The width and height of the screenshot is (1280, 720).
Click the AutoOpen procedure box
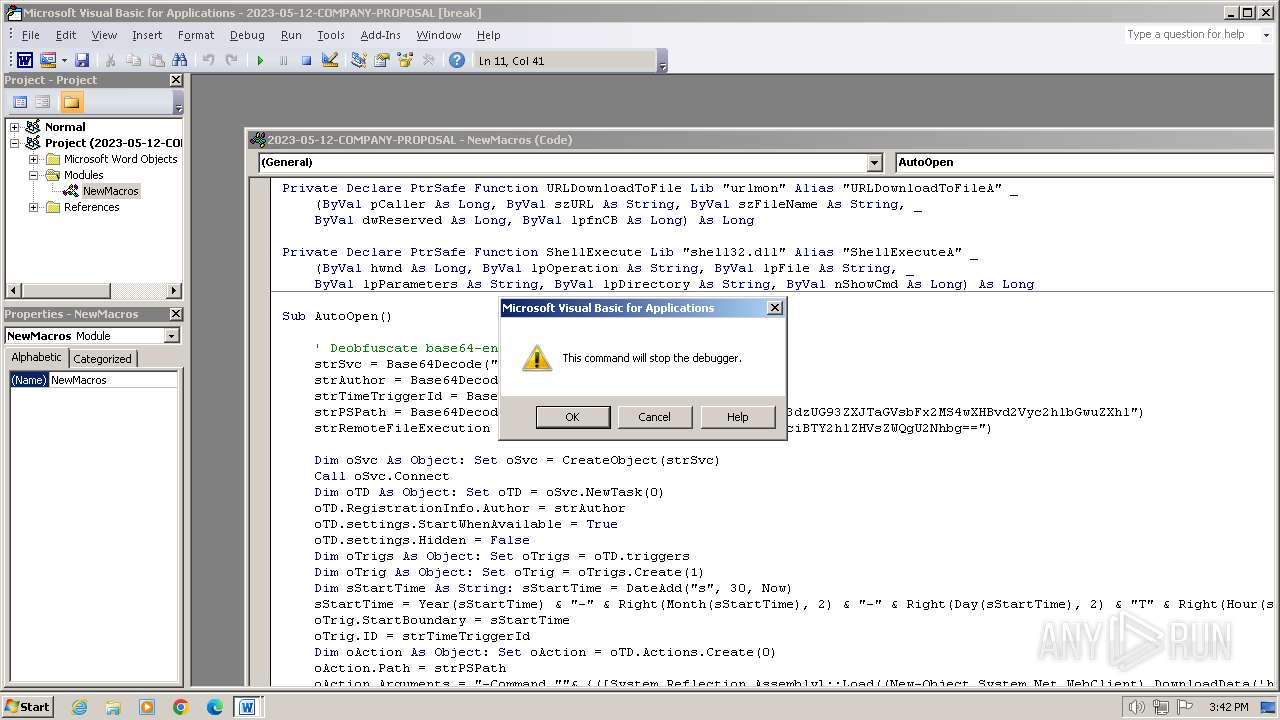coord(1085,162)
